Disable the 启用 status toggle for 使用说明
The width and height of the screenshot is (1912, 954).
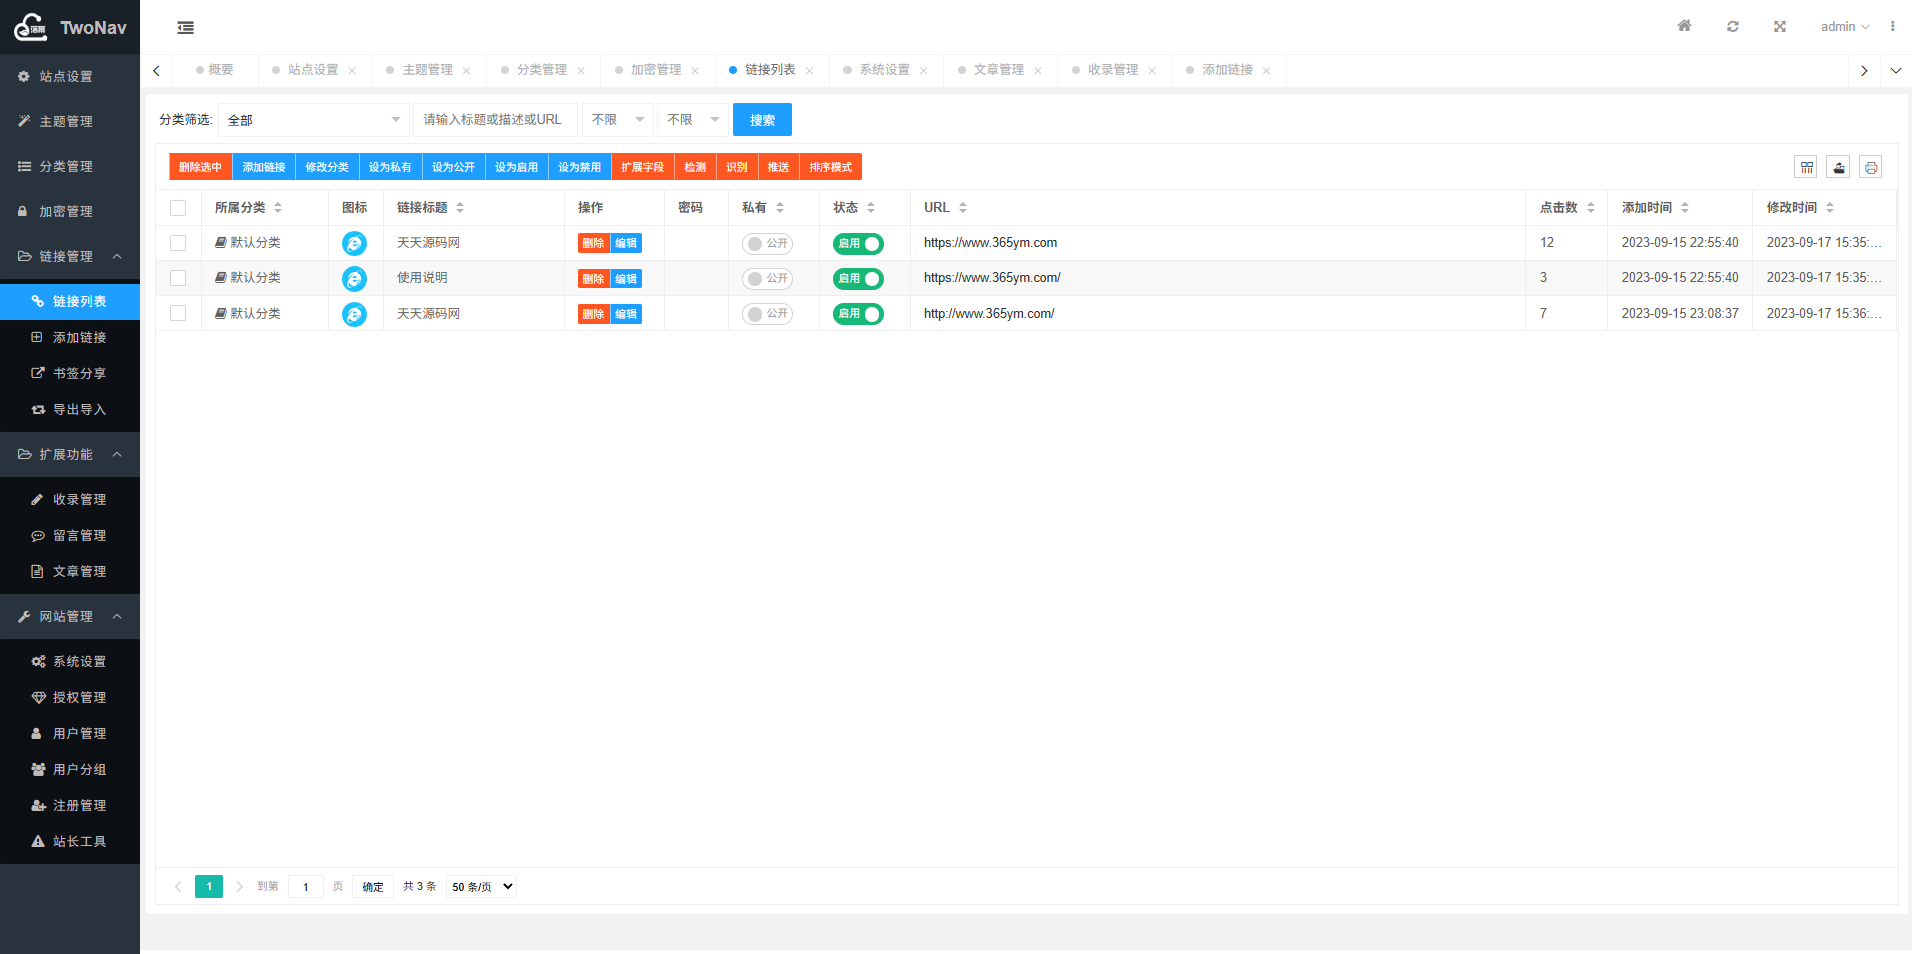(x=858, y=278)
